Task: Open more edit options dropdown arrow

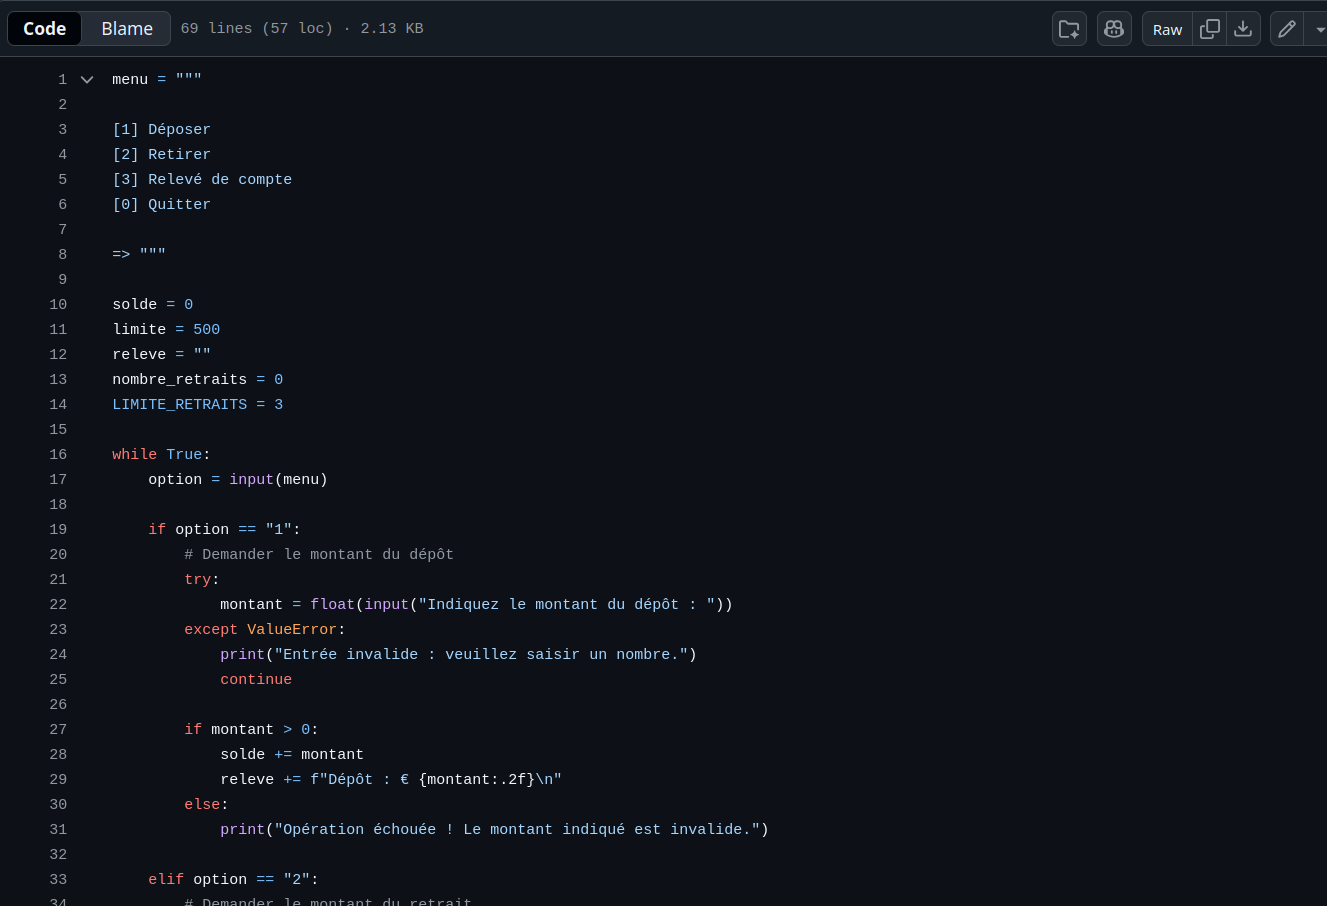Action: 1319,29
